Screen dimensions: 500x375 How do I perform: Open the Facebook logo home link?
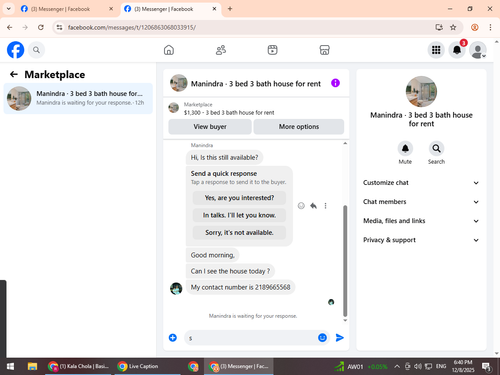pos(15,50)
